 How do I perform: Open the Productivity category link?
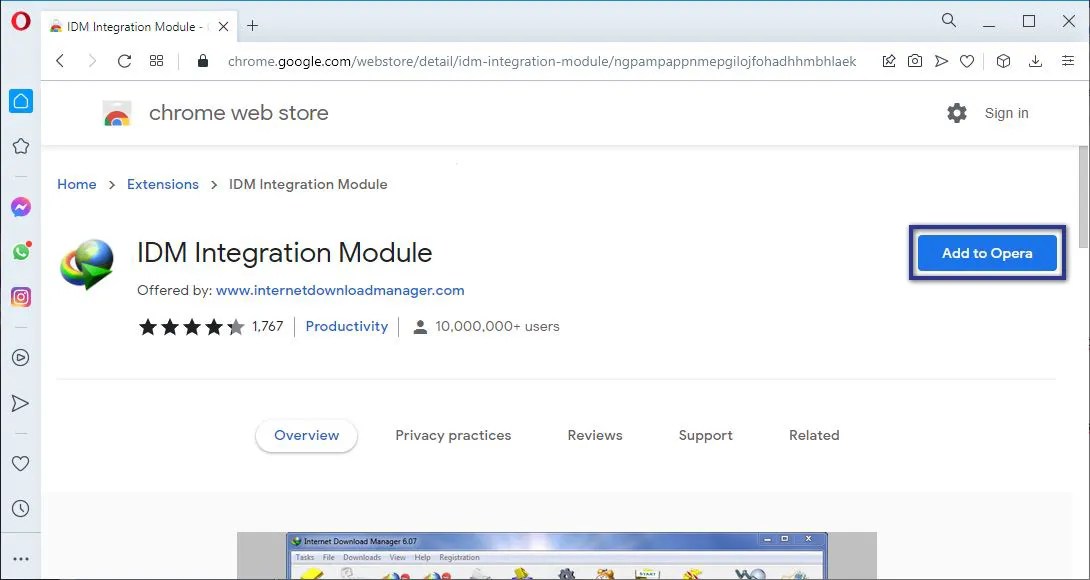click(347, 326)
